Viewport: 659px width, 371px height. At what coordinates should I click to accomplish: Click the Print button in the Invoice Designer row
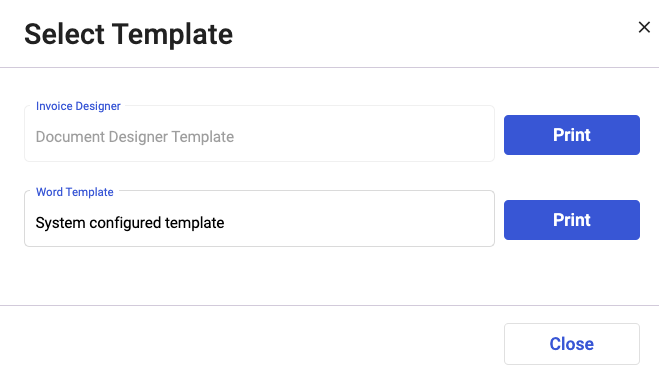pyautogui.click(x=572, y=135)
